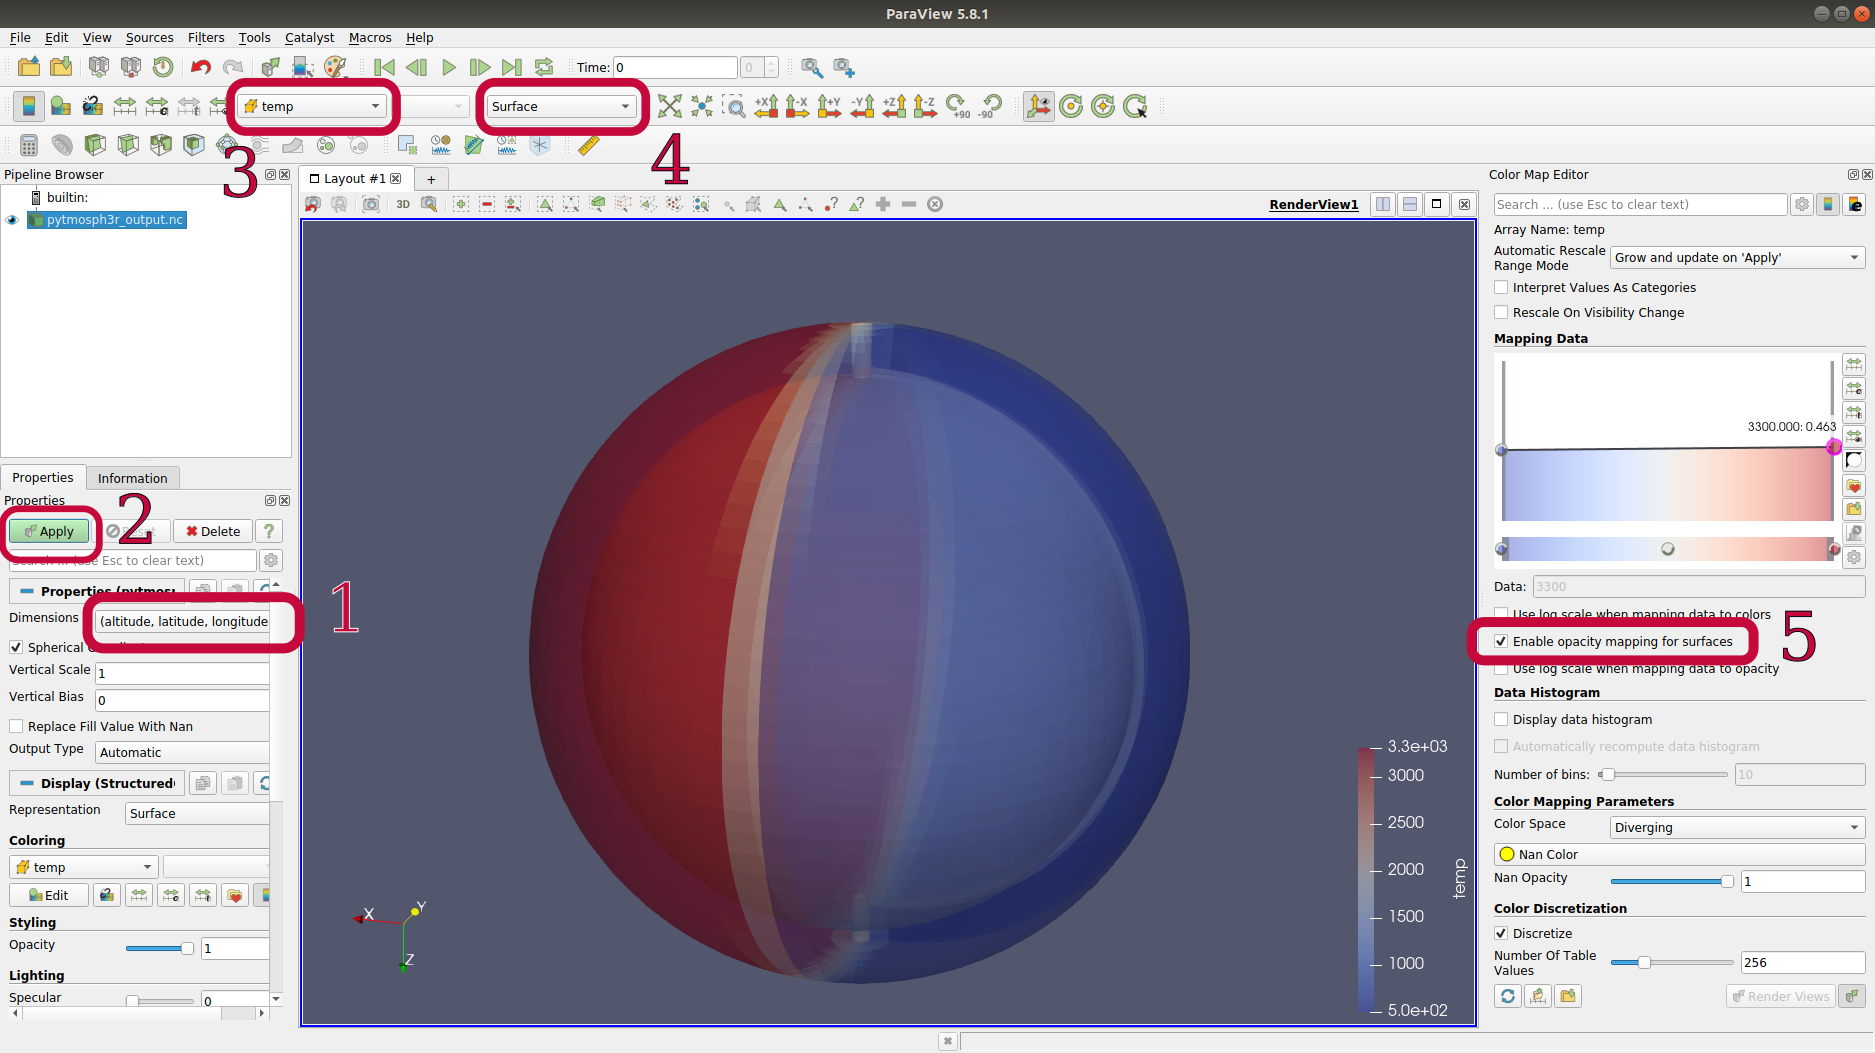Open the toolbar 'Surface' representation dropdown
Image resolution: width=1875 pixels, height=1053 pixels.
(561, 106)
